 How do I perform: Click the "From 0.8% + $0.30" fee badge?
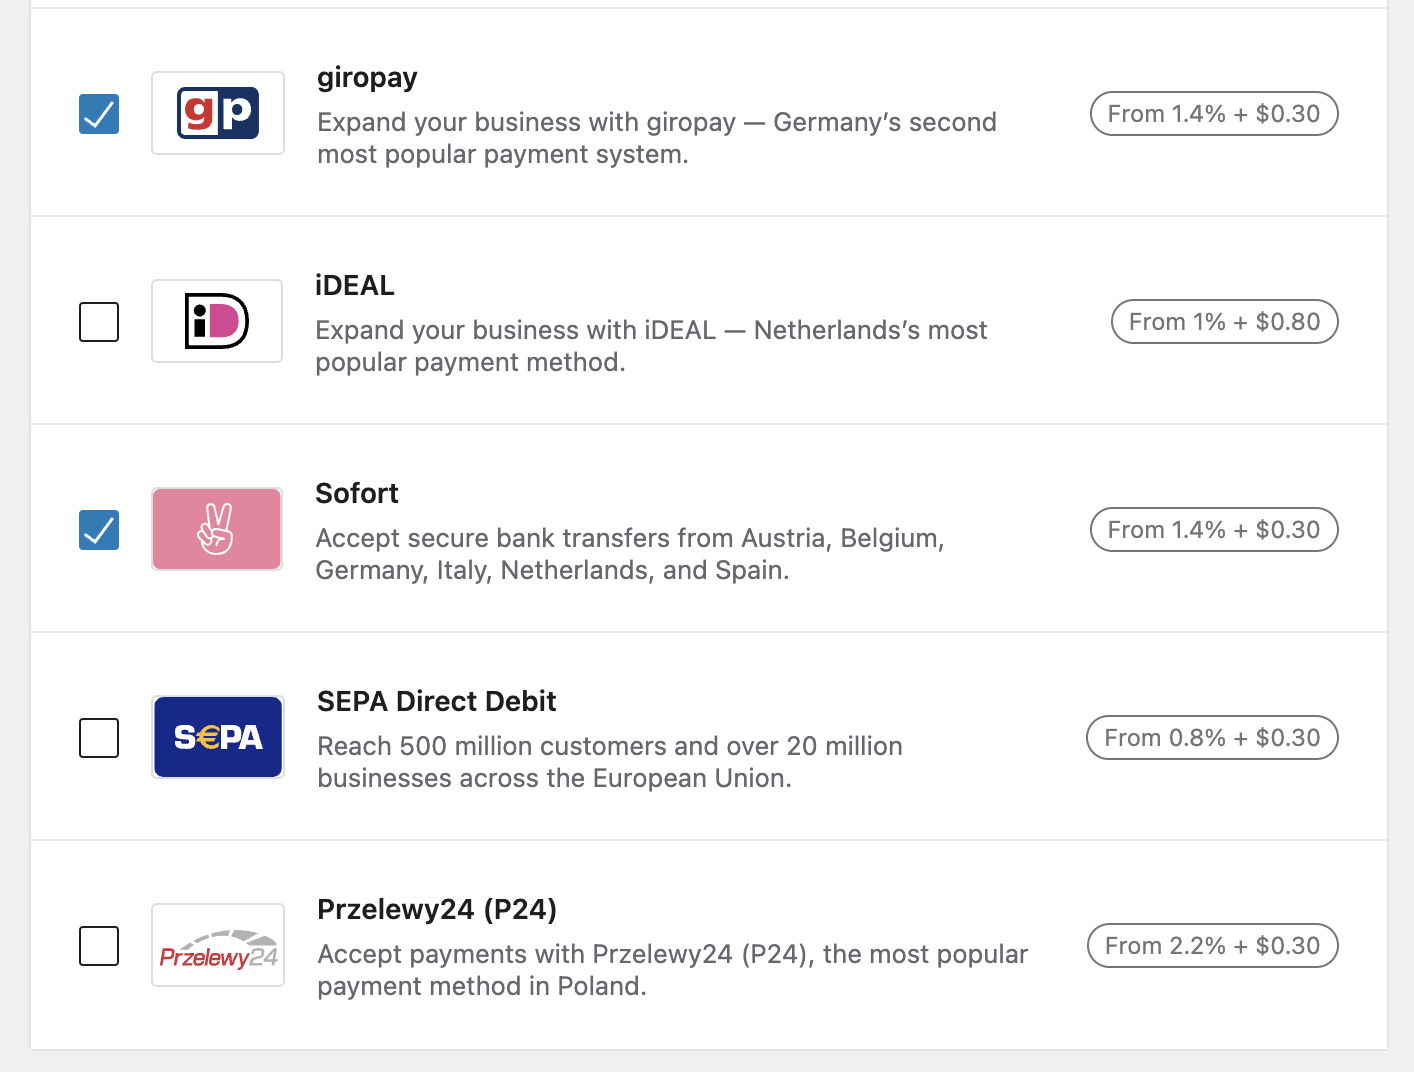1211,738
